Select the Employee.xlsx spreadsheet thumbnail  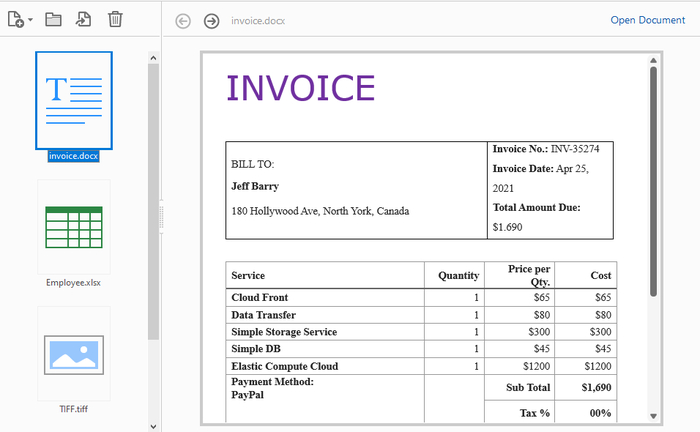(74, 227)
